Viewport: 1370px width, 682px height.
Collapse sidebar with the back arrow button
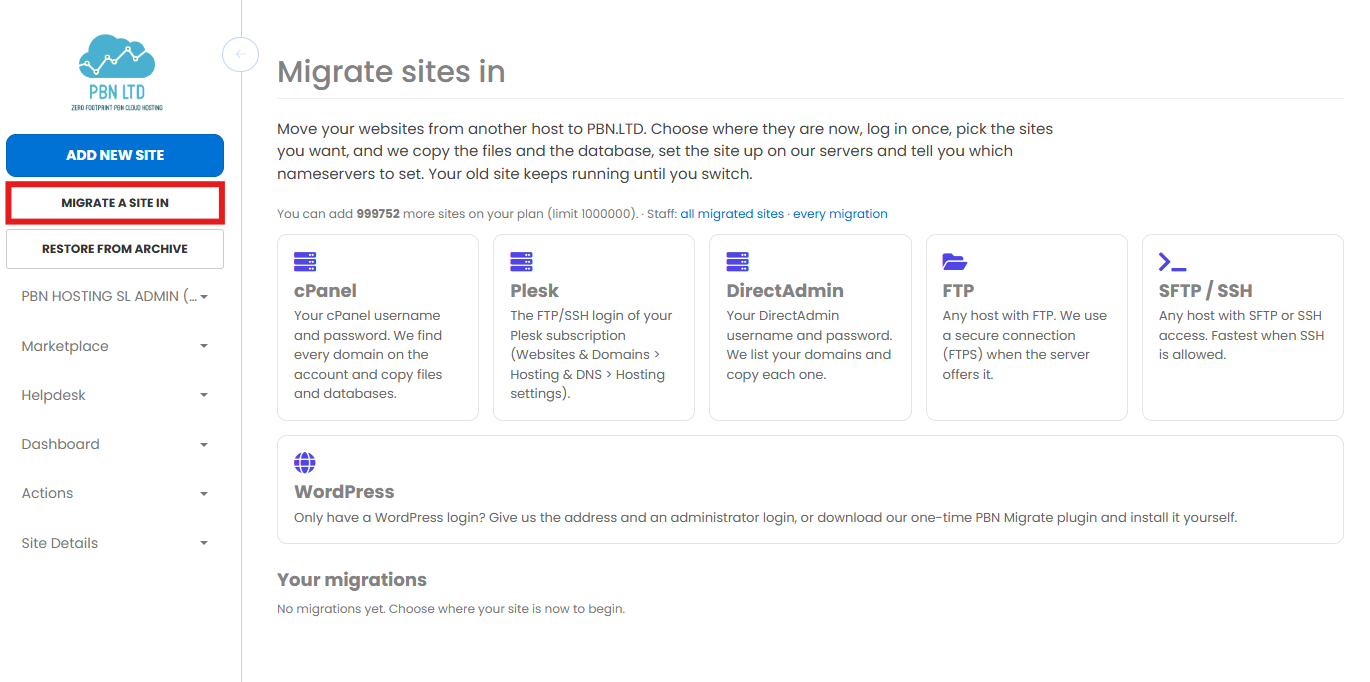pos(240,54)
